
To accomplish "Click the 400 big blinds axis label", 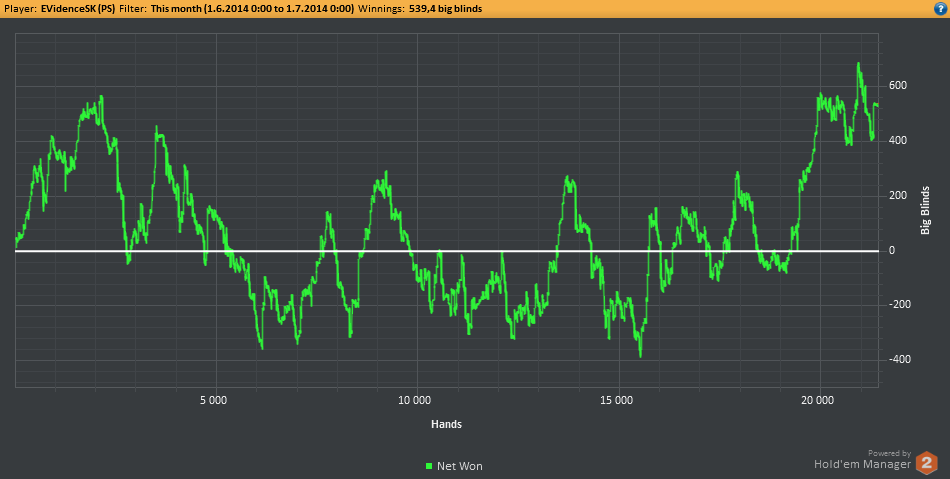I will pos(897,141).
